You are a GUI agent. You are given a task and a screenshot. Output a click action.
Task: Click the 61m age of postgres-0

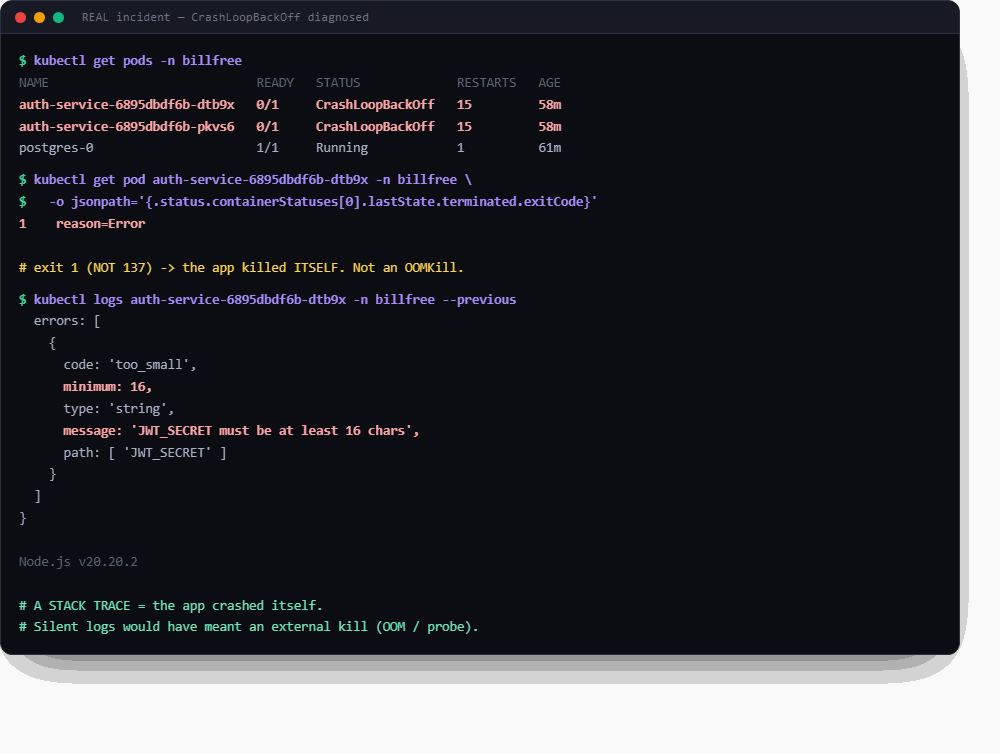click(x=550, y=148)
